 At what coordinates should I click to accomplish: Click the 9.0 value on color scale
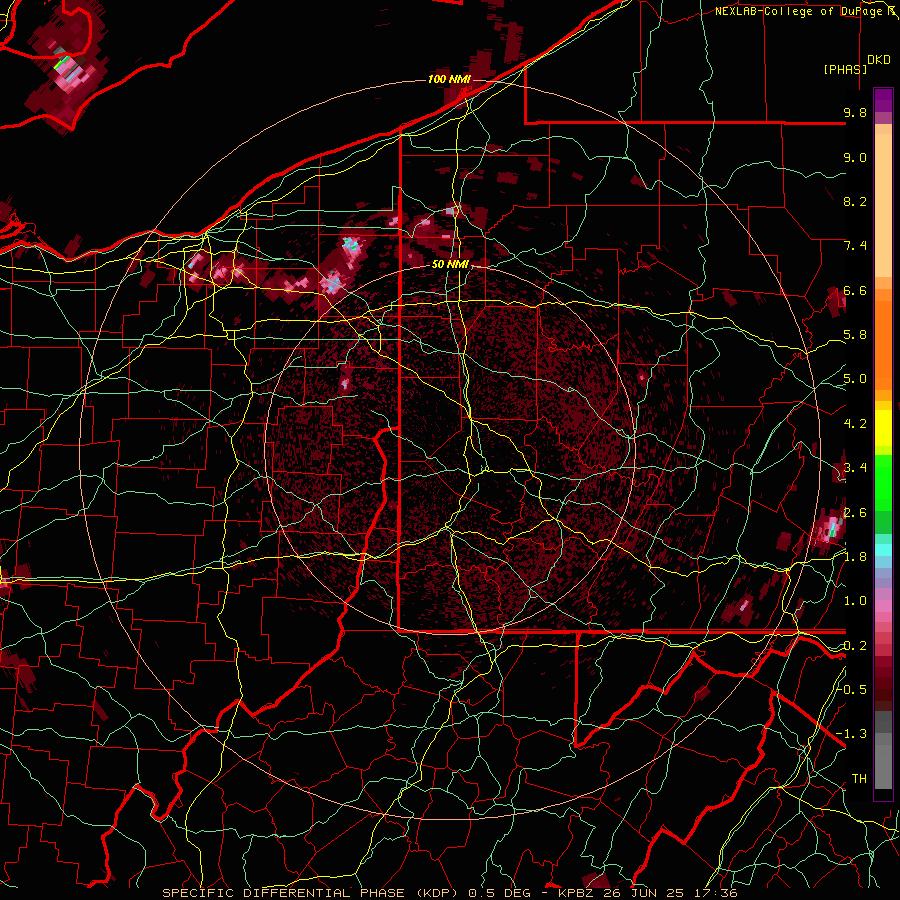[855, 157]
